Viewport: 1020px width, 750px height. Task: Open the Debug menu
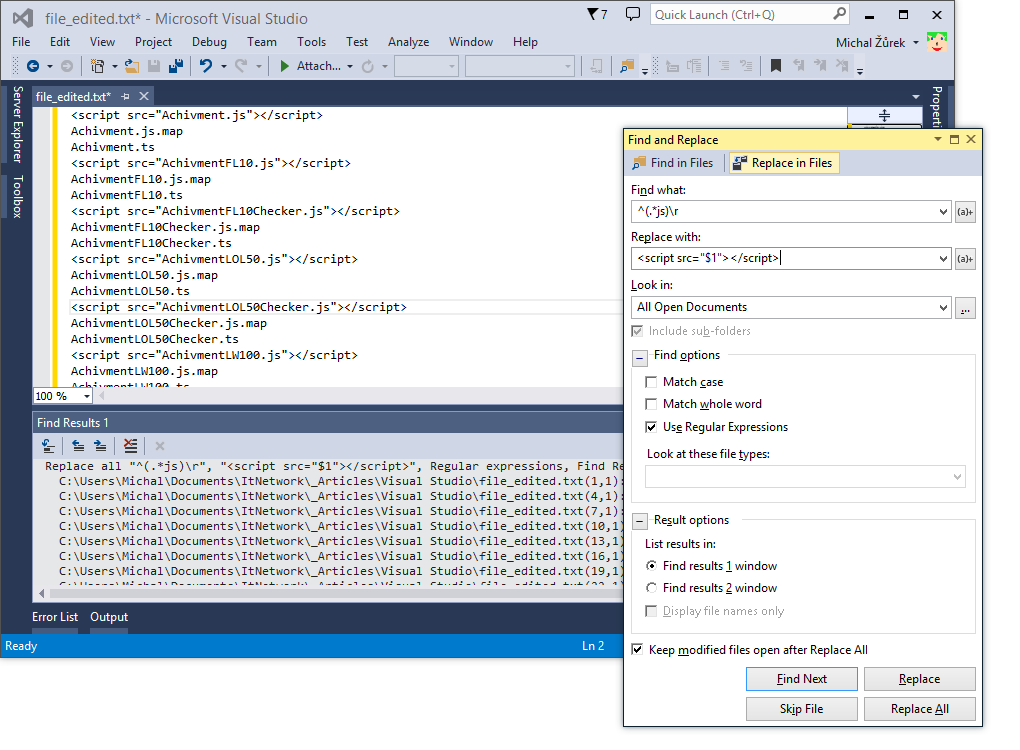click(209, 42)
